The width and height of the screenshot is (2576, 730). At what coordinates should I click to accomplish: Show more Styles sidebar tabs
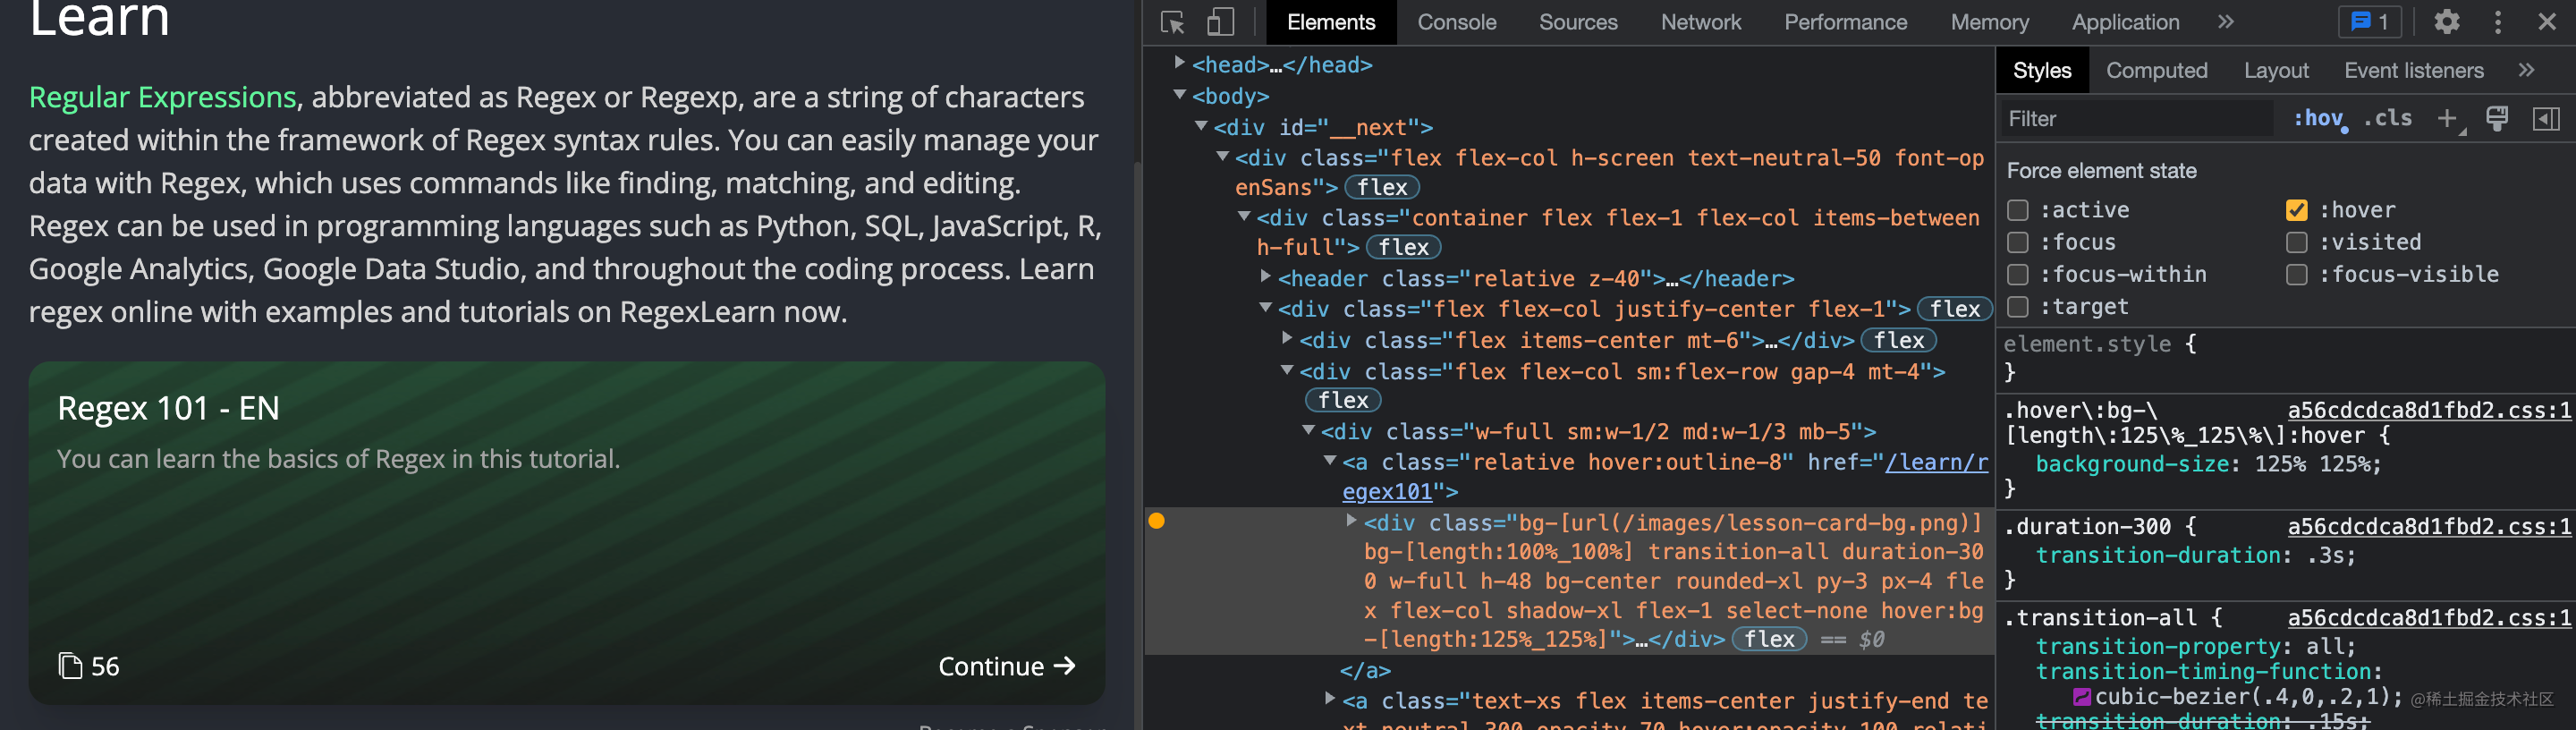coord(2527,70)
